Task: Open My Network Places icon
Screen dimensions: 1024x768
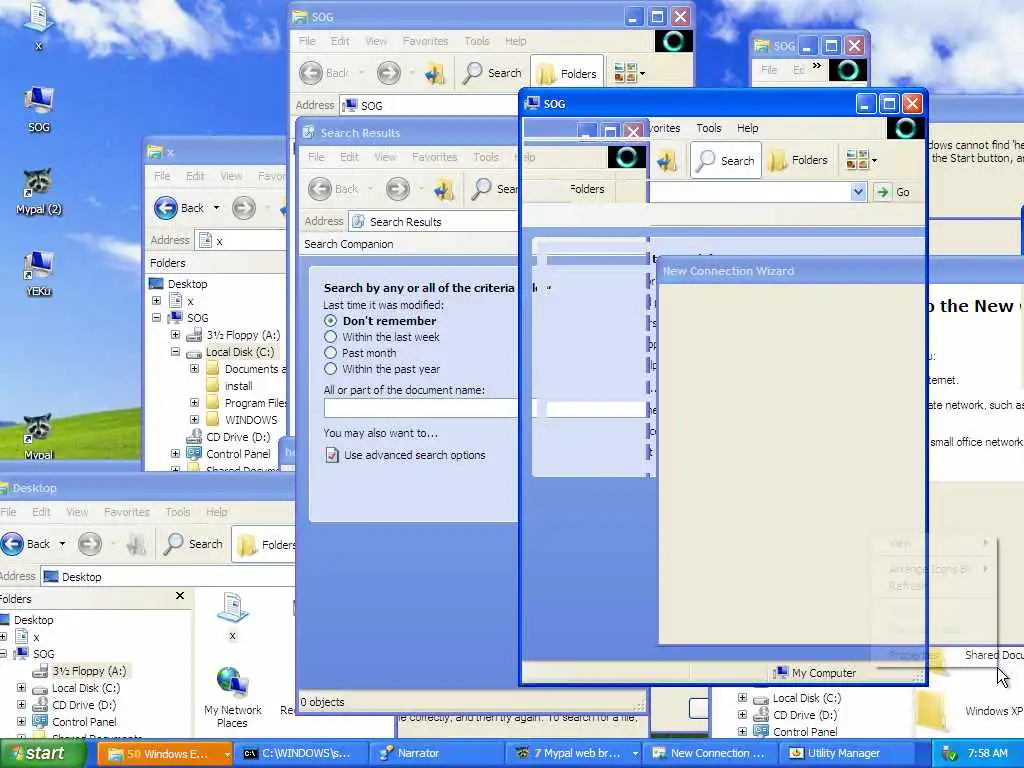Action: coord(232,697)
